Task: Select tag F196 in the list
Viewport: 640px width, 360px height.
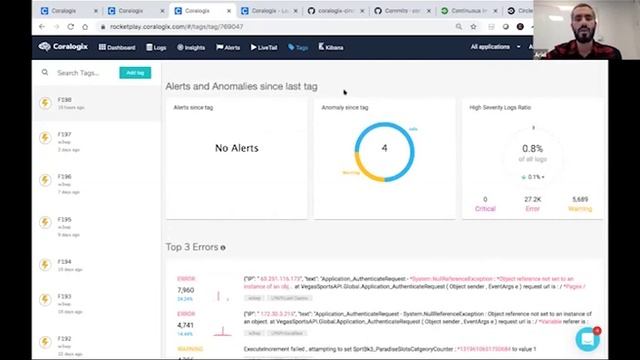Action: (97, 184)
